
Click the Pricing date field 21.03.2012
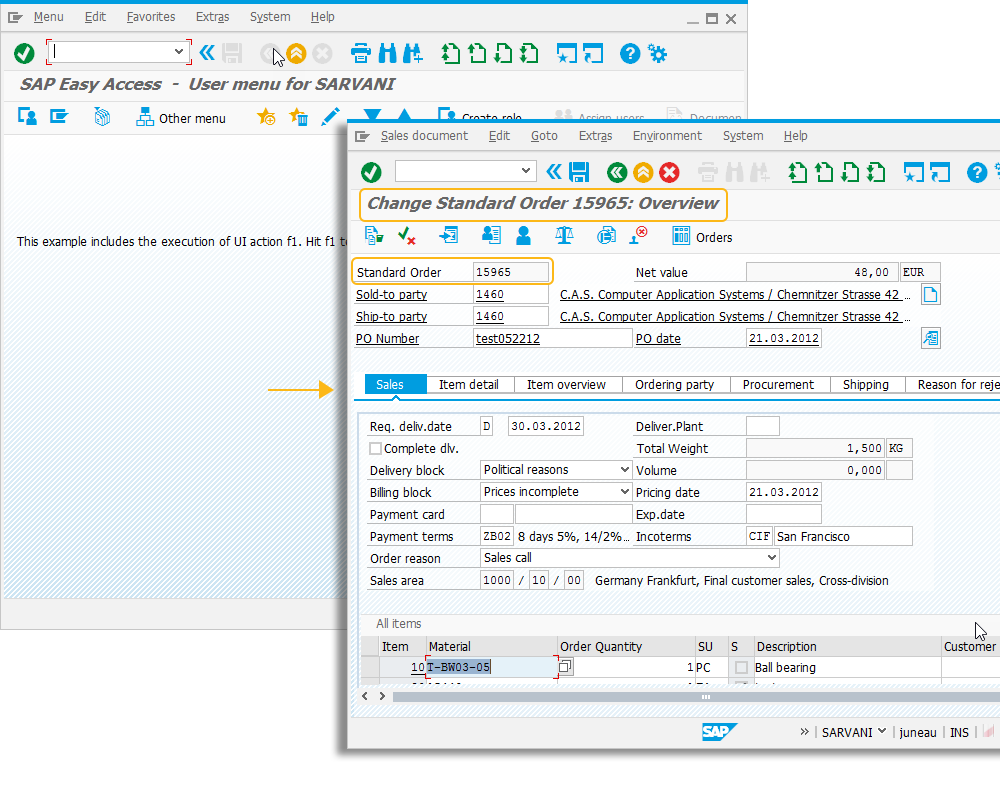(784, 492)
